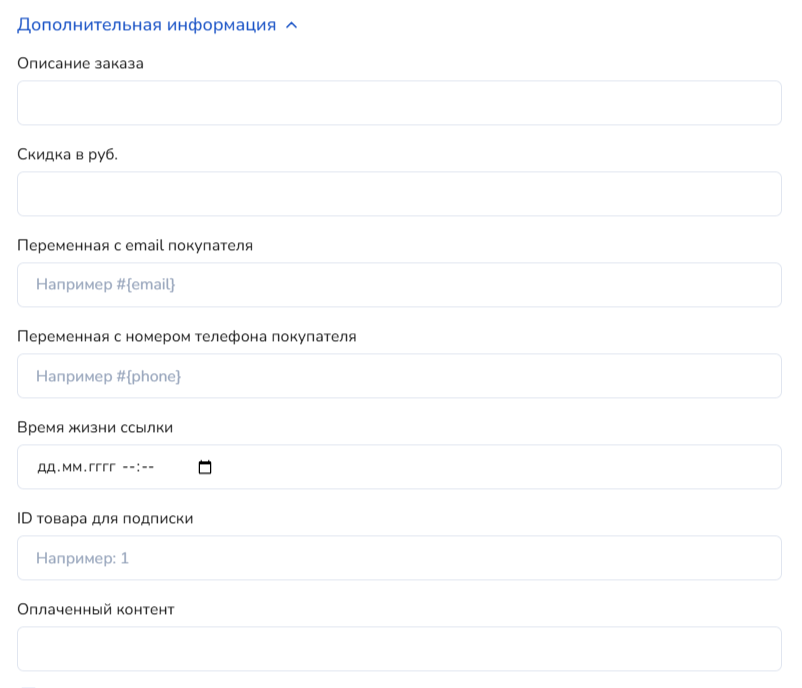Image resolution: width=802 pixels, height=688 pixels.
Task: Click the Скидка в руб. label
Action: pyautogui.click(x=68, y=155)
